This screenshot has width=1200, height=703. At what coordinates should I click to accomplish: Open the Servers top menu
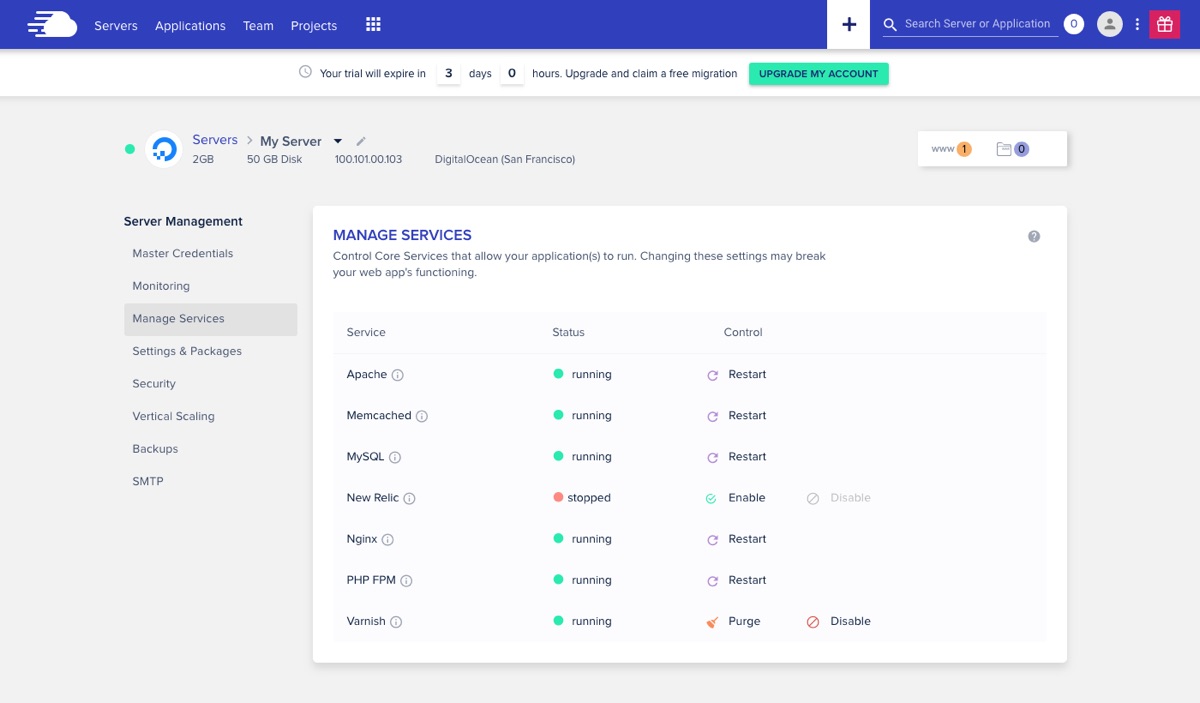click(x=116, y=25)
